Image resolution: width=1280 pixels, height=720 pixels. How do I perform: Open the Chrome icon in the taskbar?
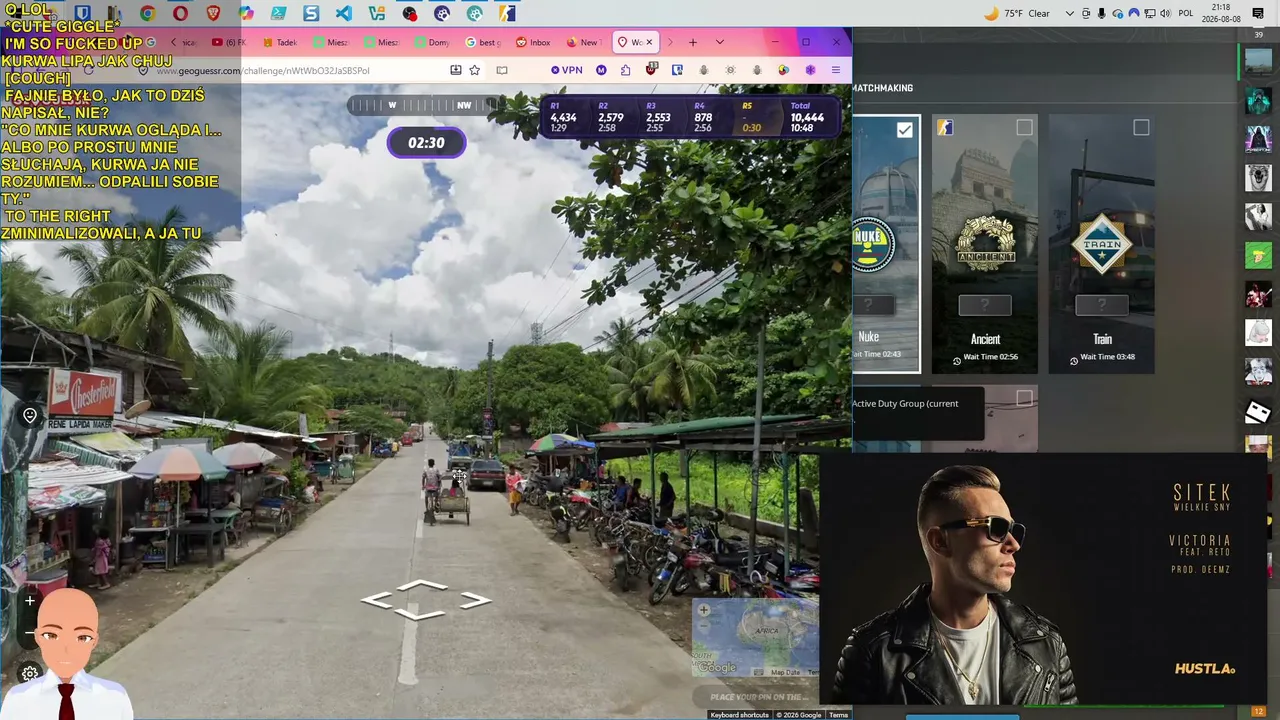coord(147,13)
